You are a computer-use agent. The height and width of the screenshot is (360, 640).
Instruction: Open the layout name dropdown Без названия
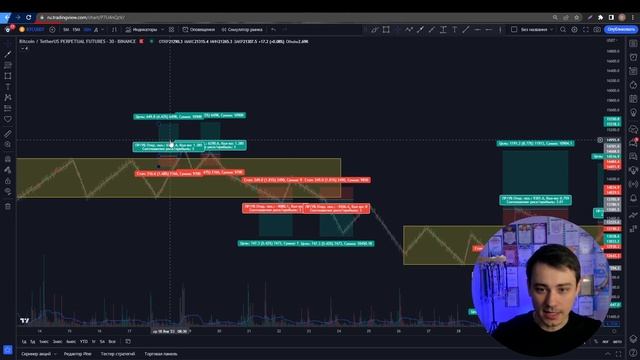coord(537,29)
